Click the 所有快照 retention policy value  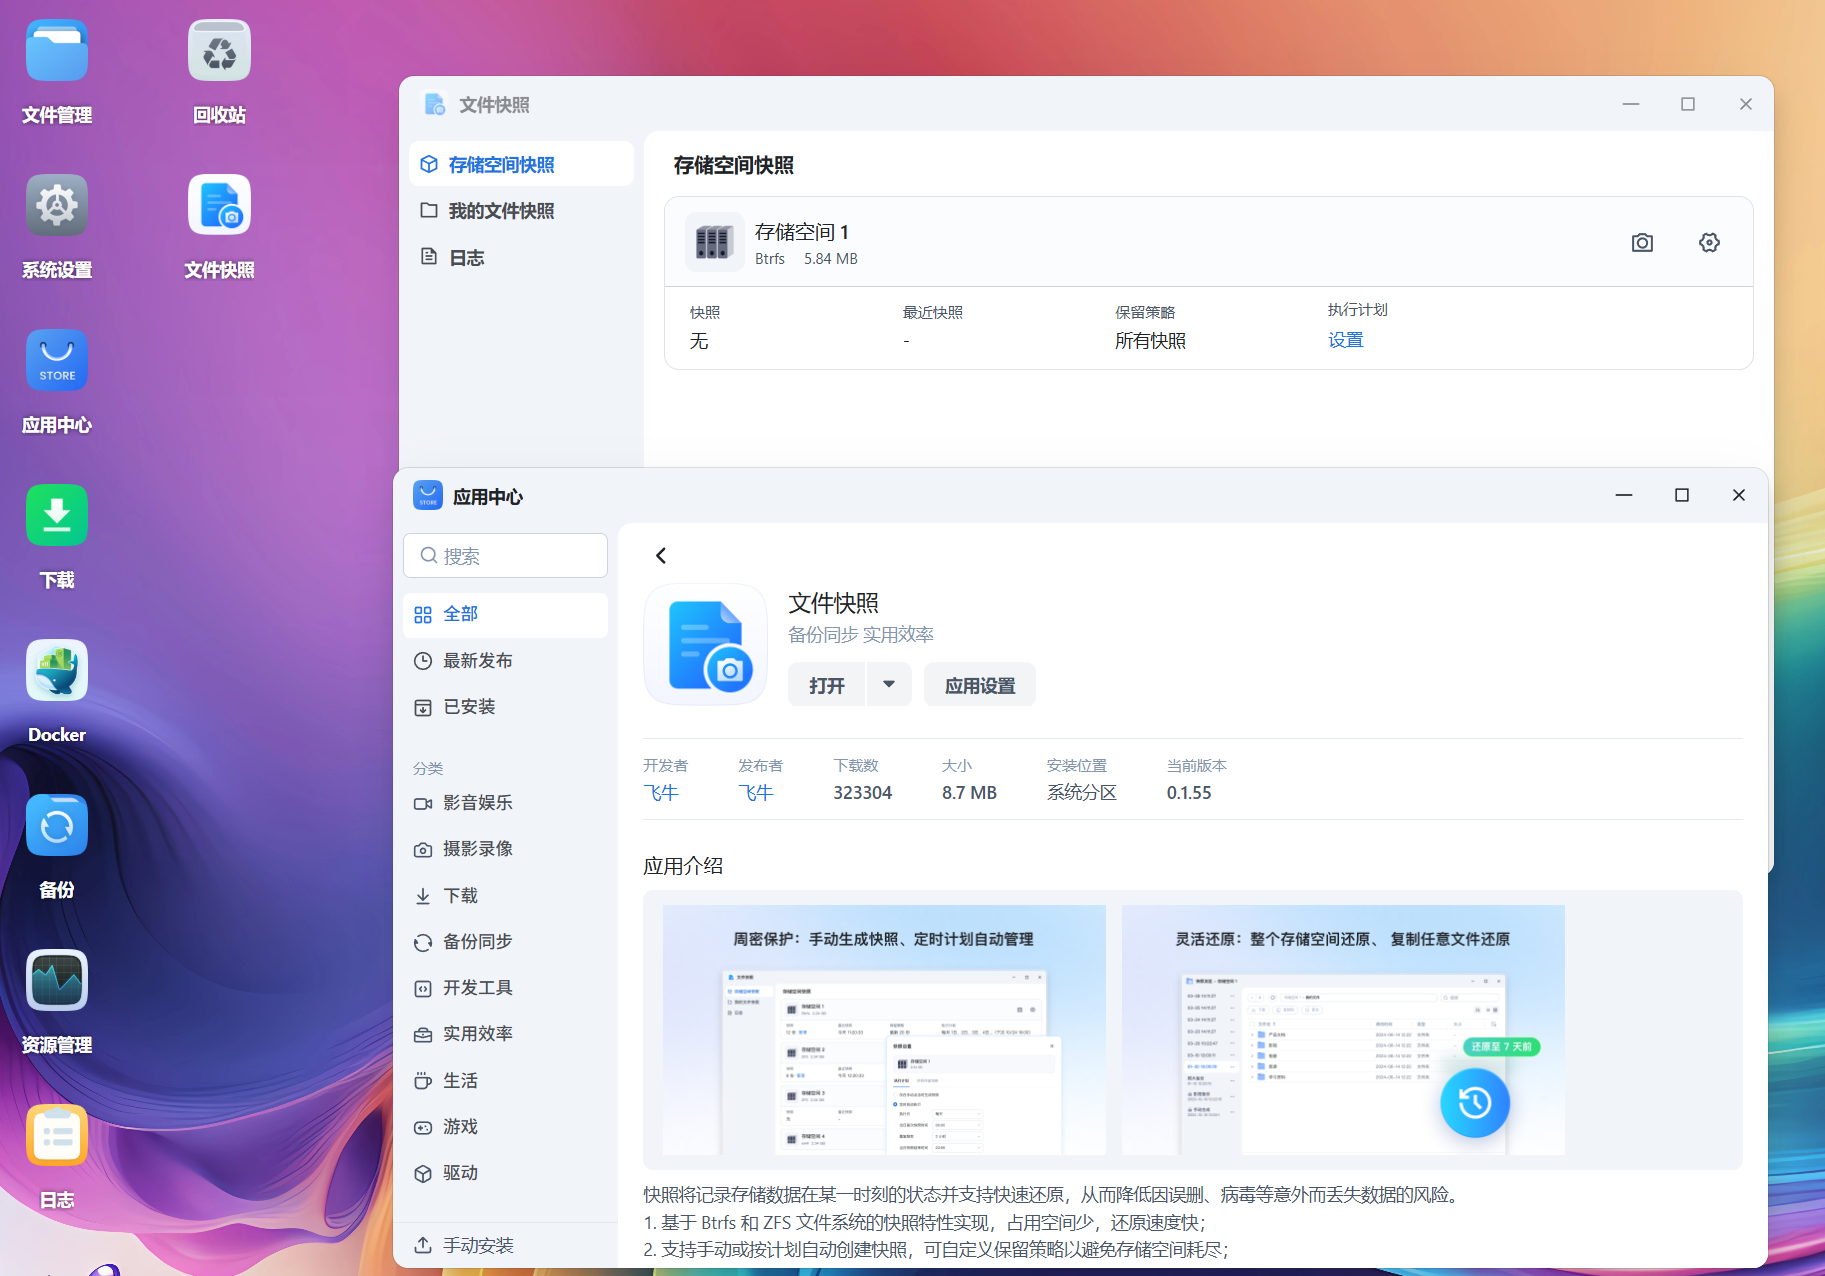pyautogui.click(x=1150, y=341)
